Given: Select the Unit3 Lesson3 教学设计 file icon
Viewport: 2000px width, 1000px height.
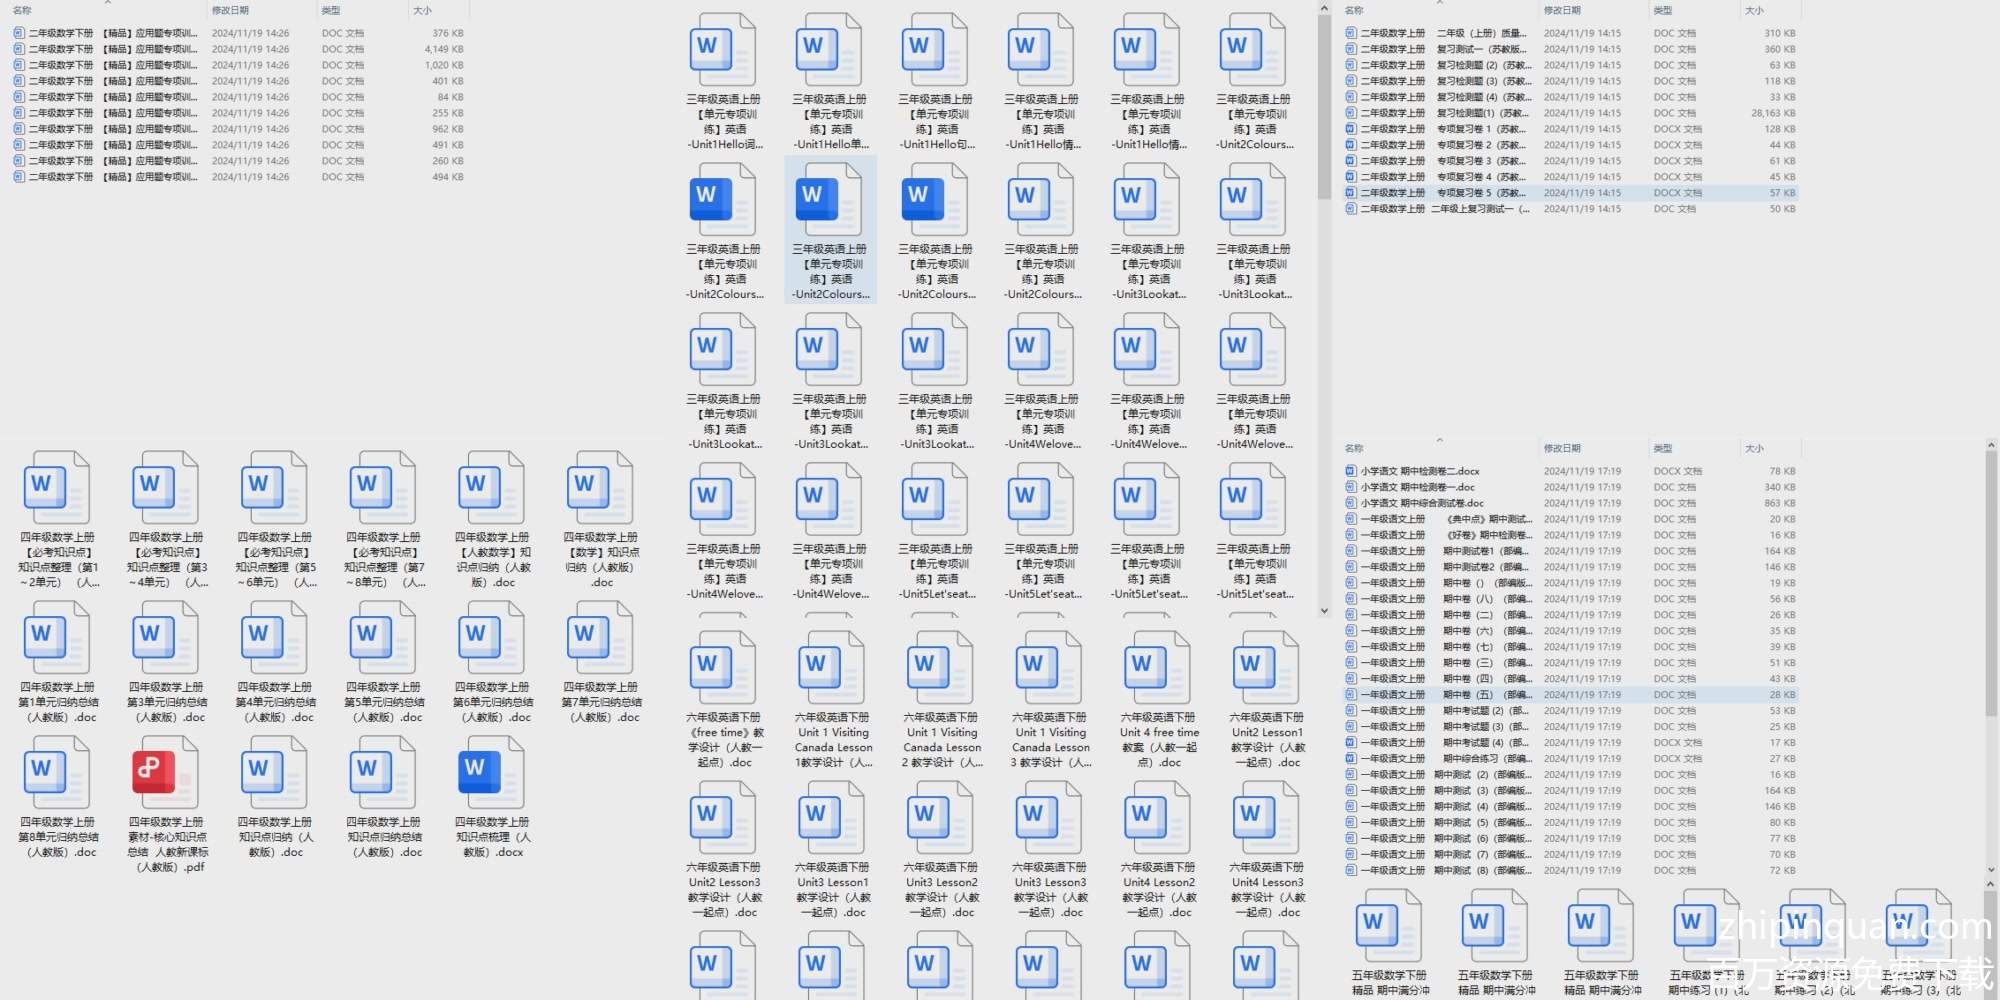Looking at the screenshot, I should (1049, 817).
